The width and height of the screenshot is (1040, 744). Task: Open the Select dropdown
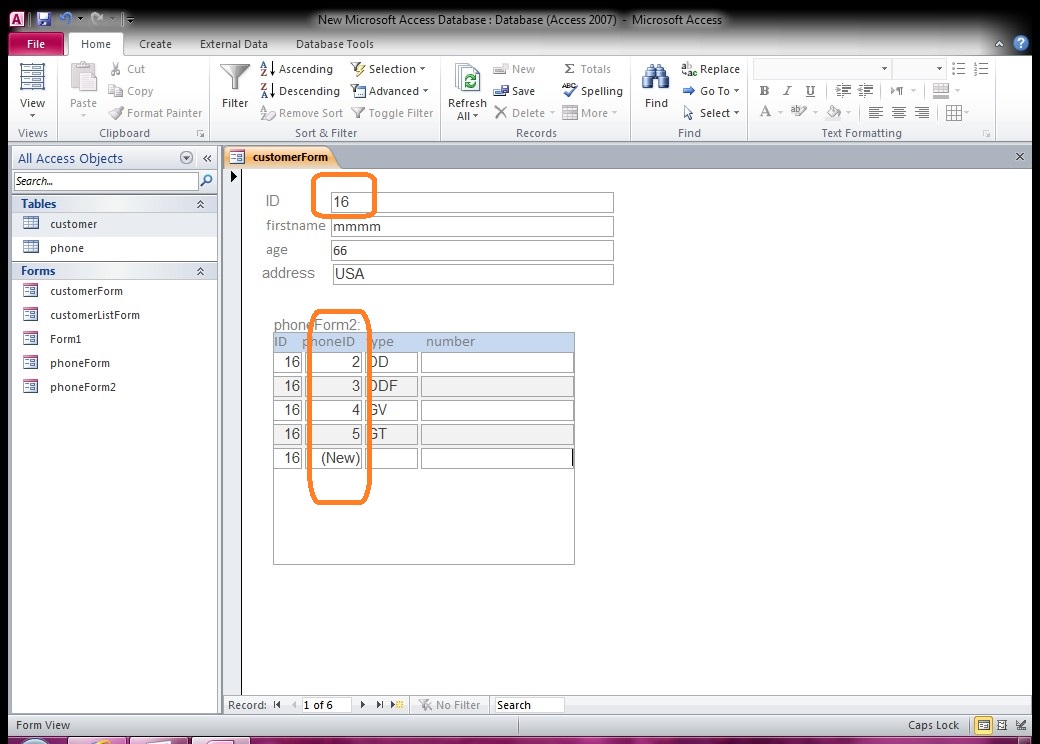(x=710, y=113)
